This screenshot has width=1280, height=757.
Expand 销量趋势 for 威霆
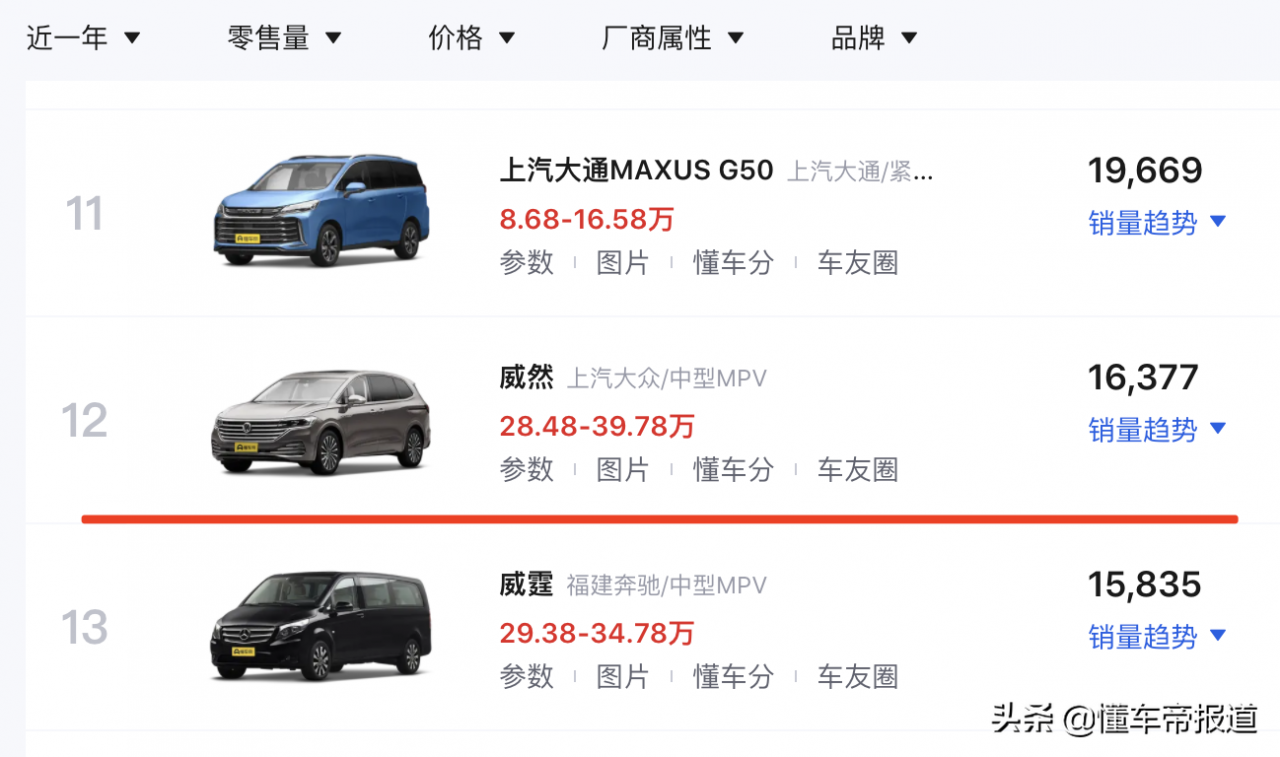point(1157,636)
